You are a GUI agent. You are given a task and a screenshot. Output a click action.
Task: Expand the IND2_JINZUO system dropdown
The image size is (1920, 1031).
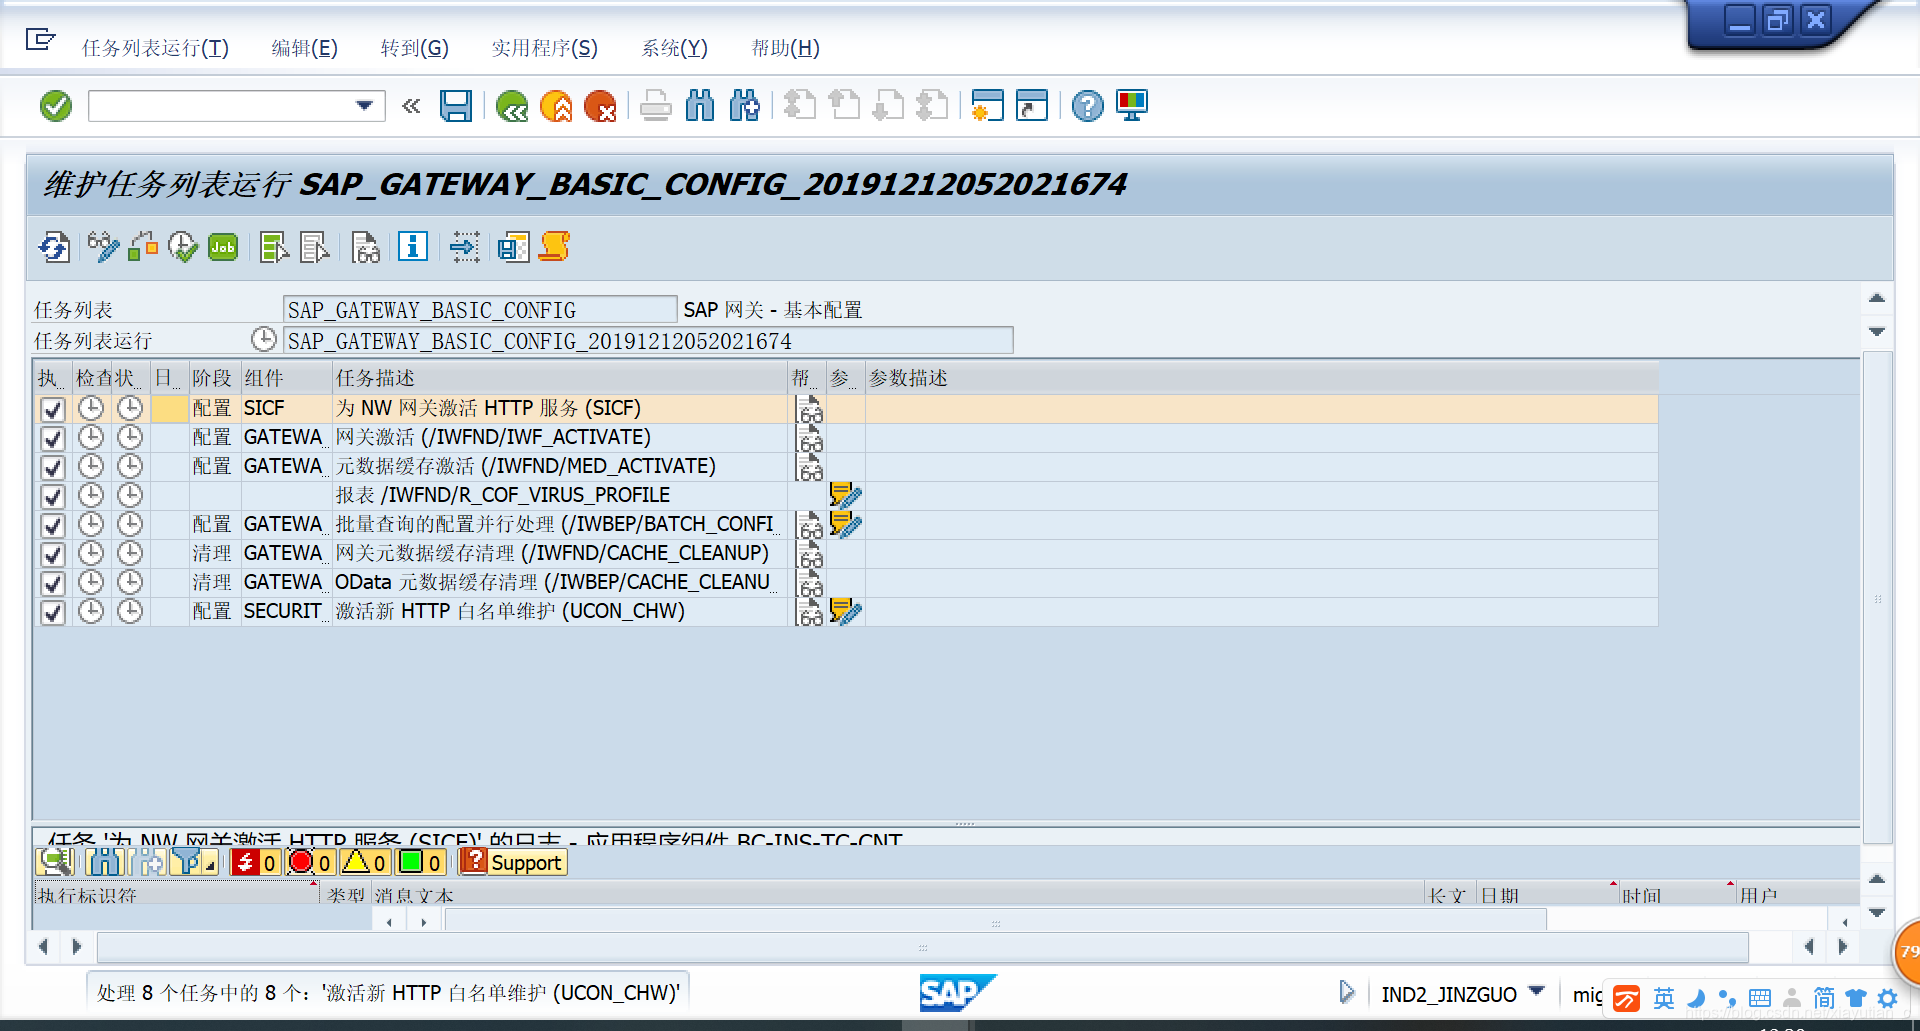(x=1540, y=993)
